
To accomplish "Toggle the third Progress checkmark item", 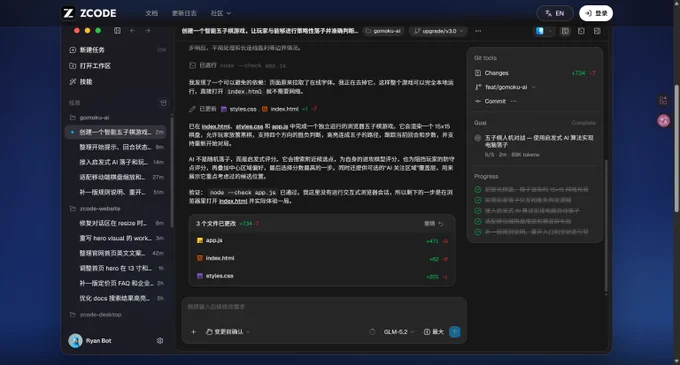I will tap(477, 211).
